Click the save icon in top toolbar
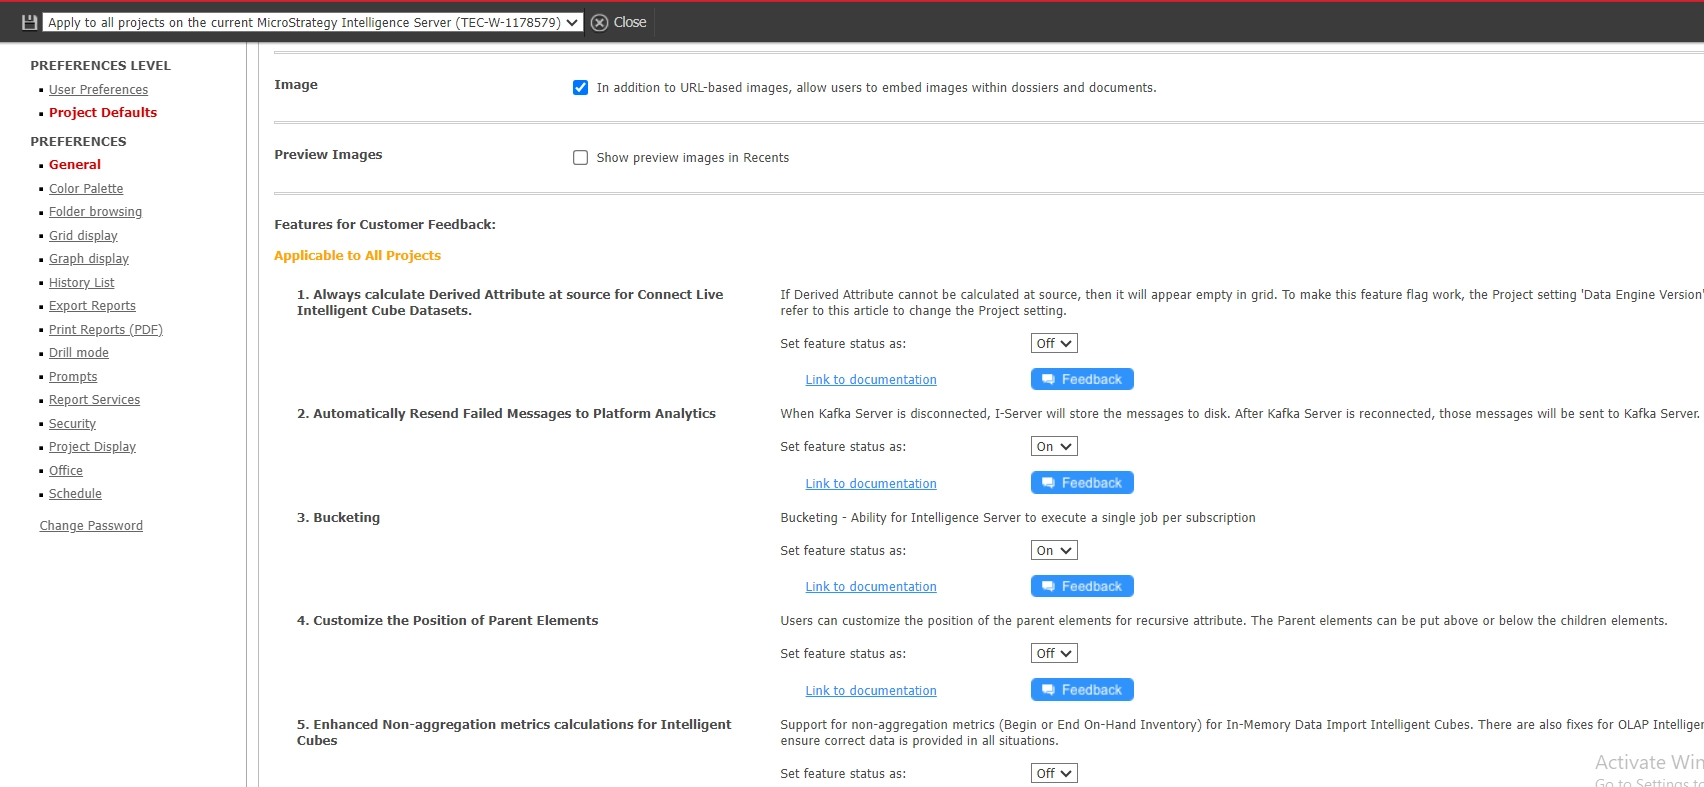Screen dimensions: 1704x787 [x=29, y=22]
